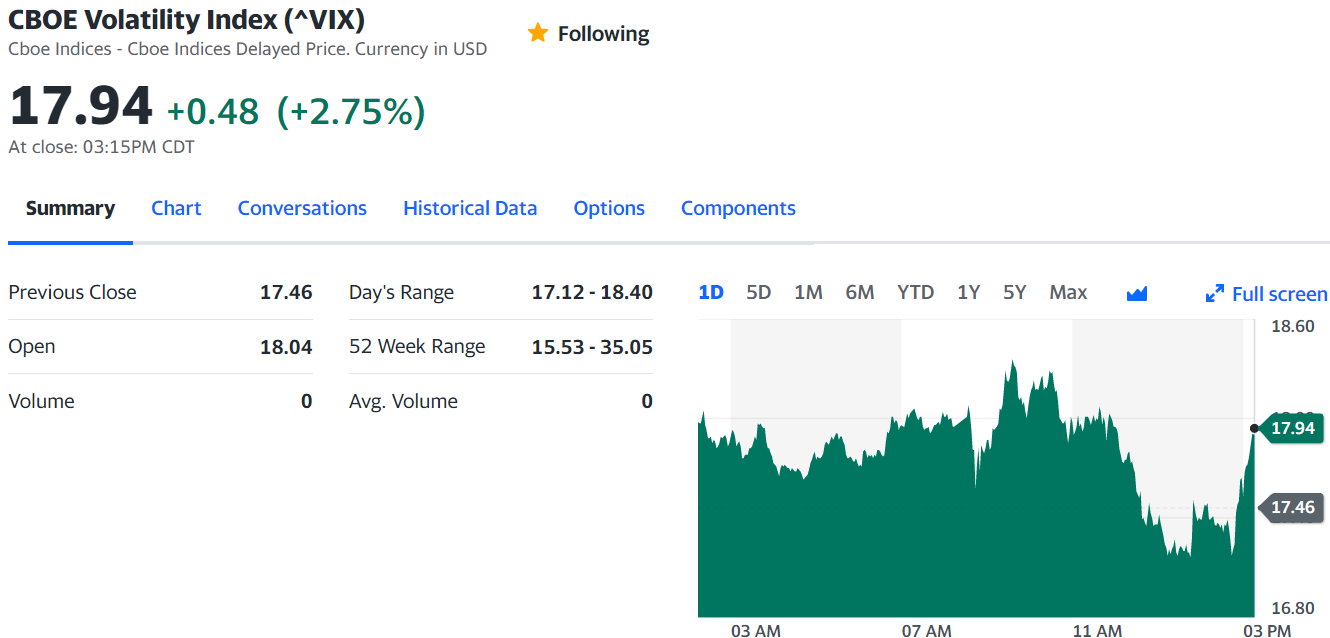Click the (+2.75%) percent change
Viewport: 1330px width, 638px height.
[350, 111]
